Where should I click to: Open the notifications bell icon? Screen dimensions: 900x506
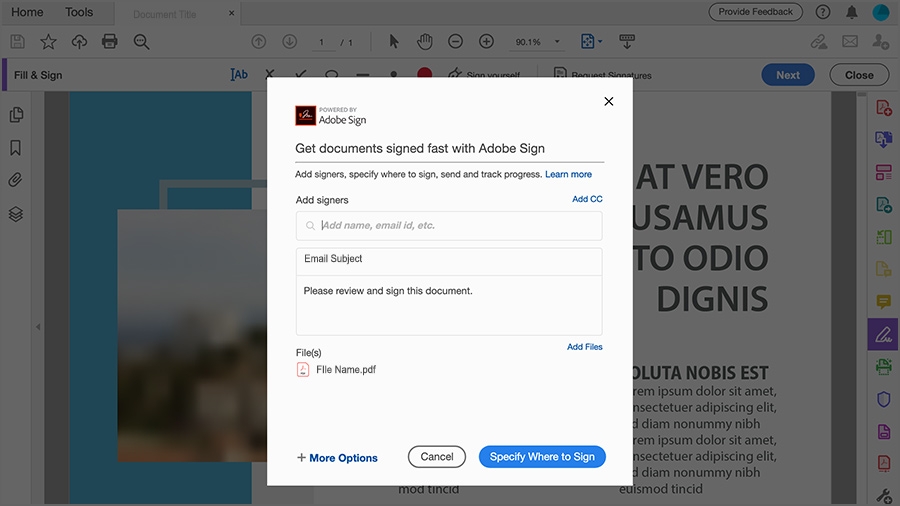[852, 12]
